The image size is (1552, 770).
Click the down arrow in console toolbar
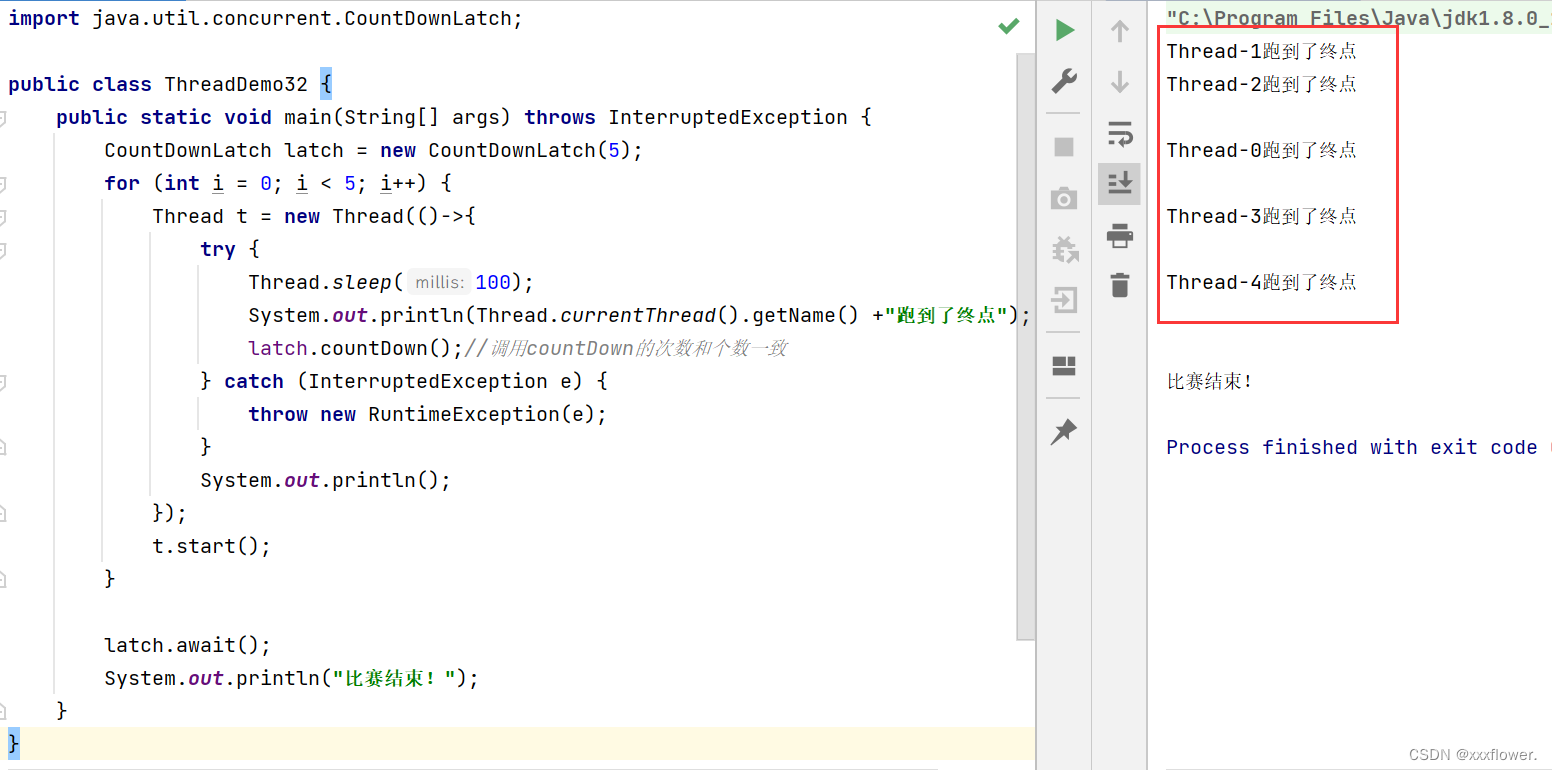pyautogui.click(x=1120, y=82)
